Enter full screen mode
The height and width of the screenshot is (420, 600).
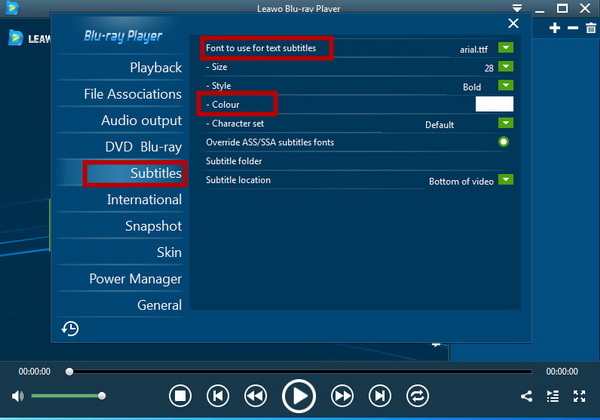click(579, 397)
